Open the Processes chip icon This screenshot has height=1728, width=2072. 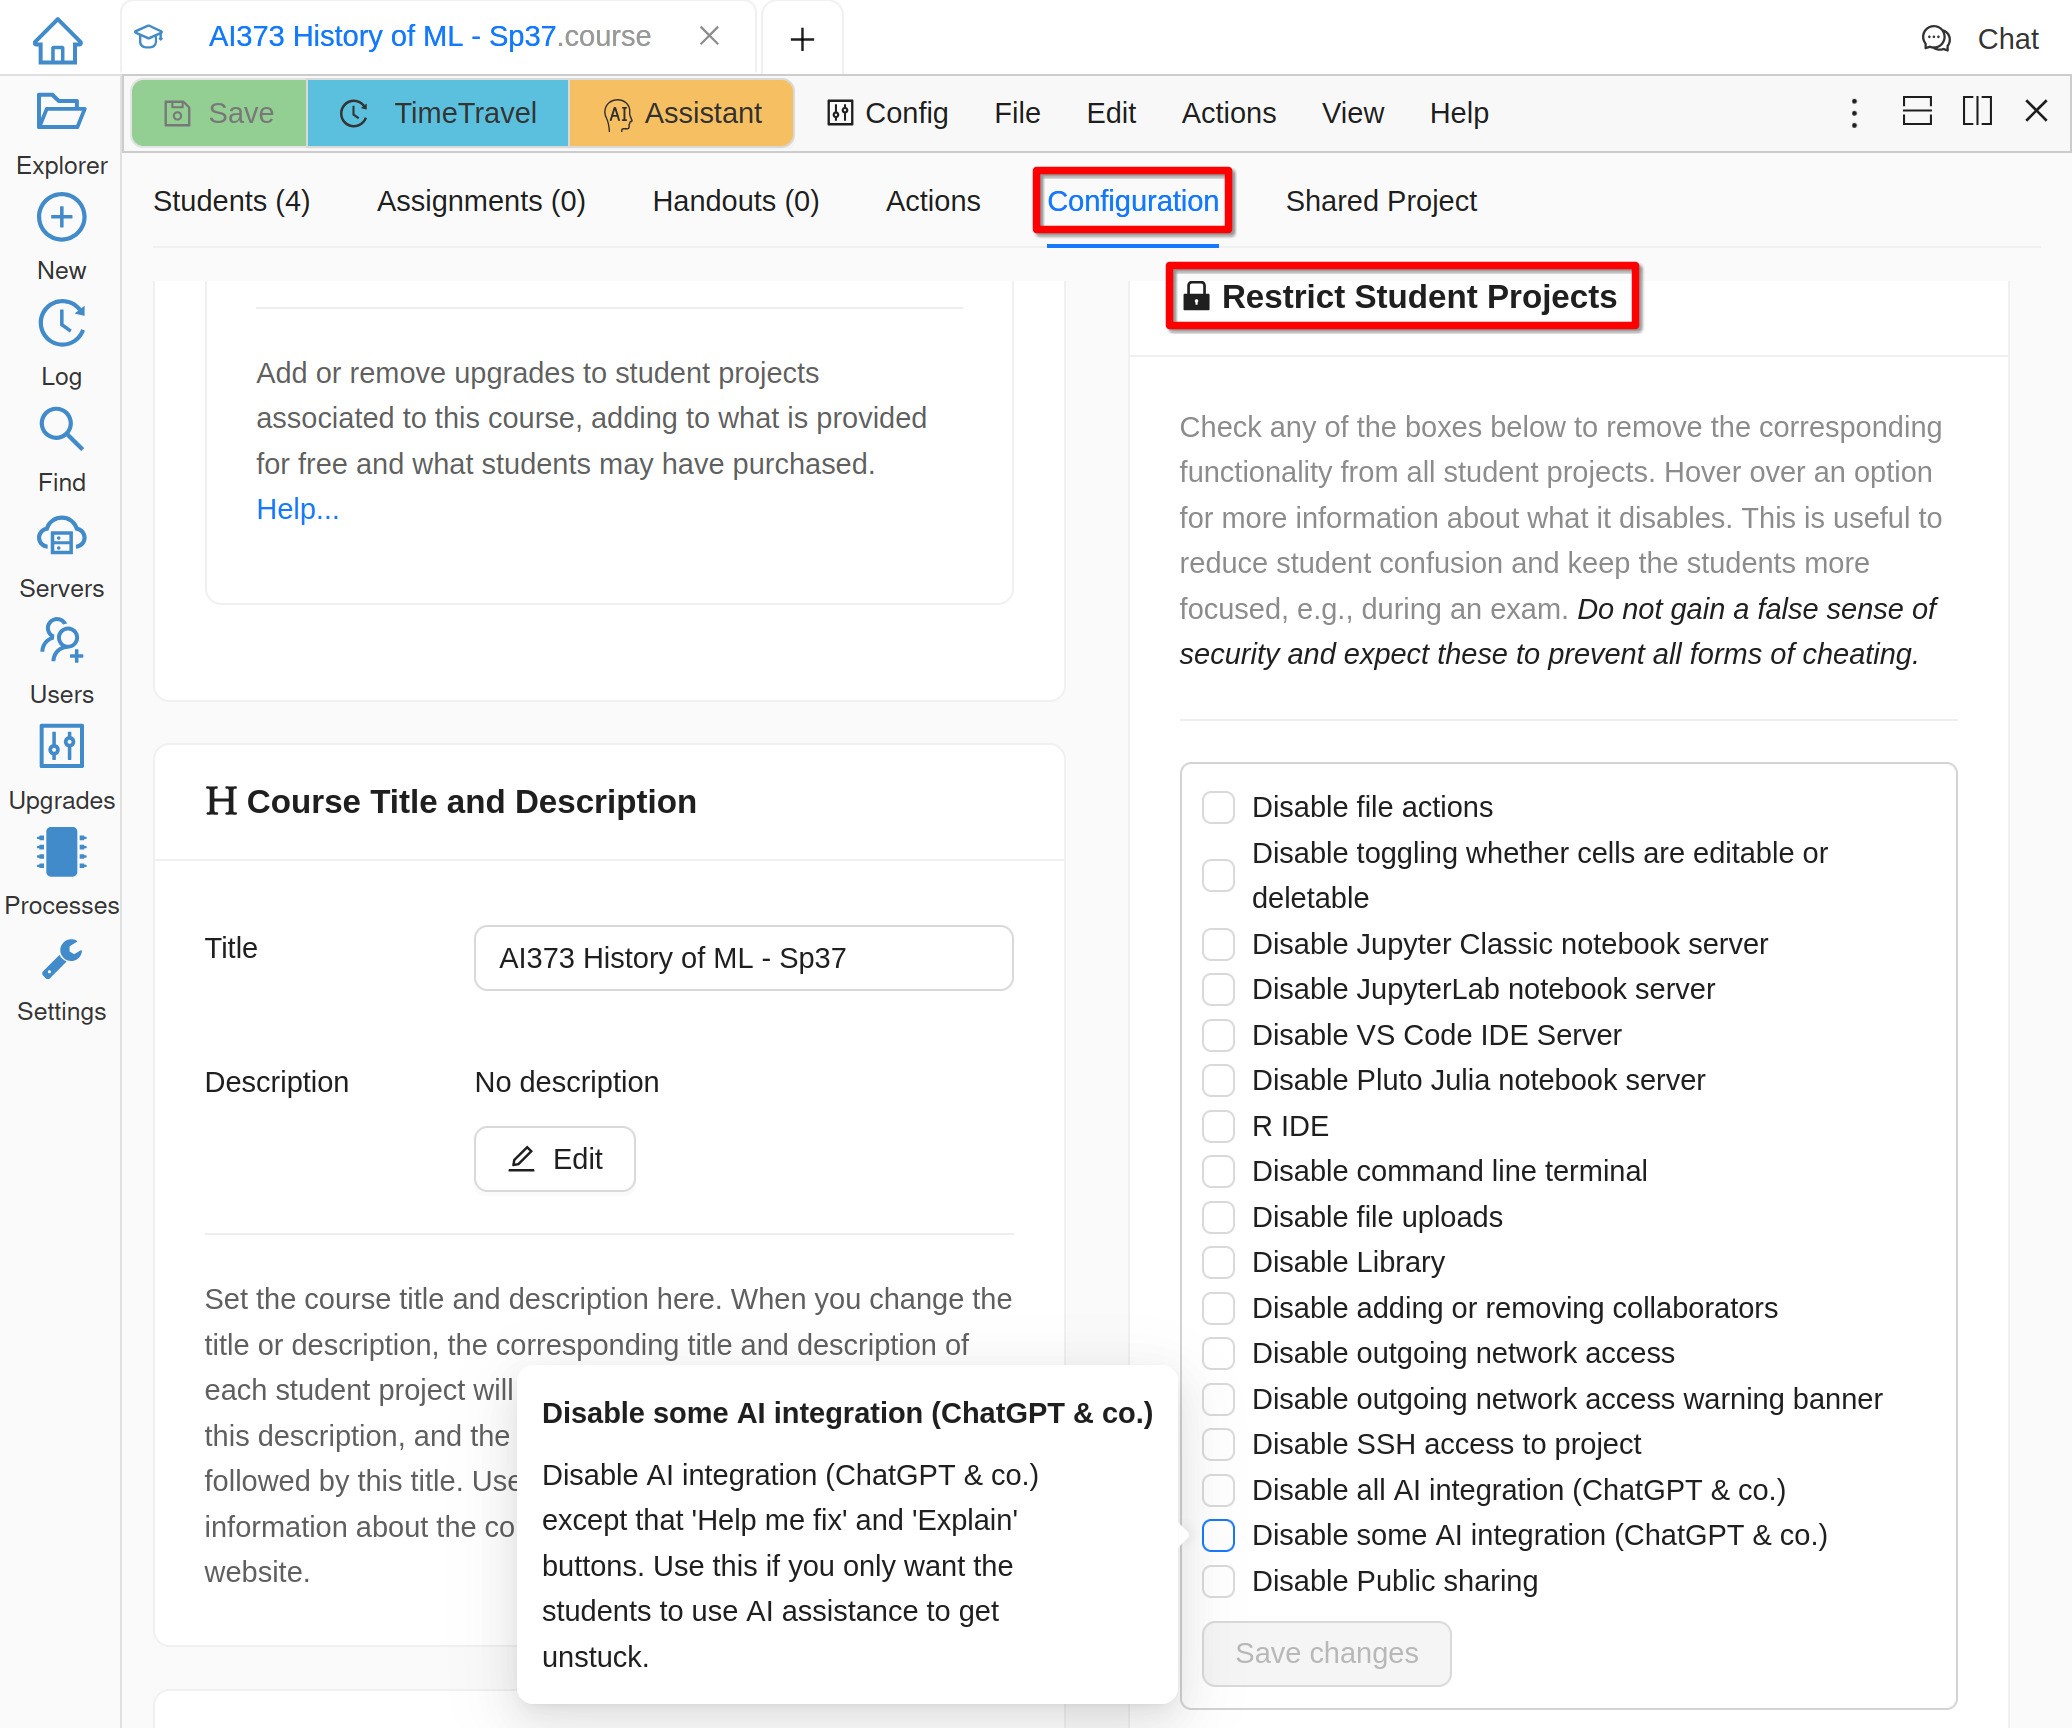pyautogui.click(x=61, y=853)
